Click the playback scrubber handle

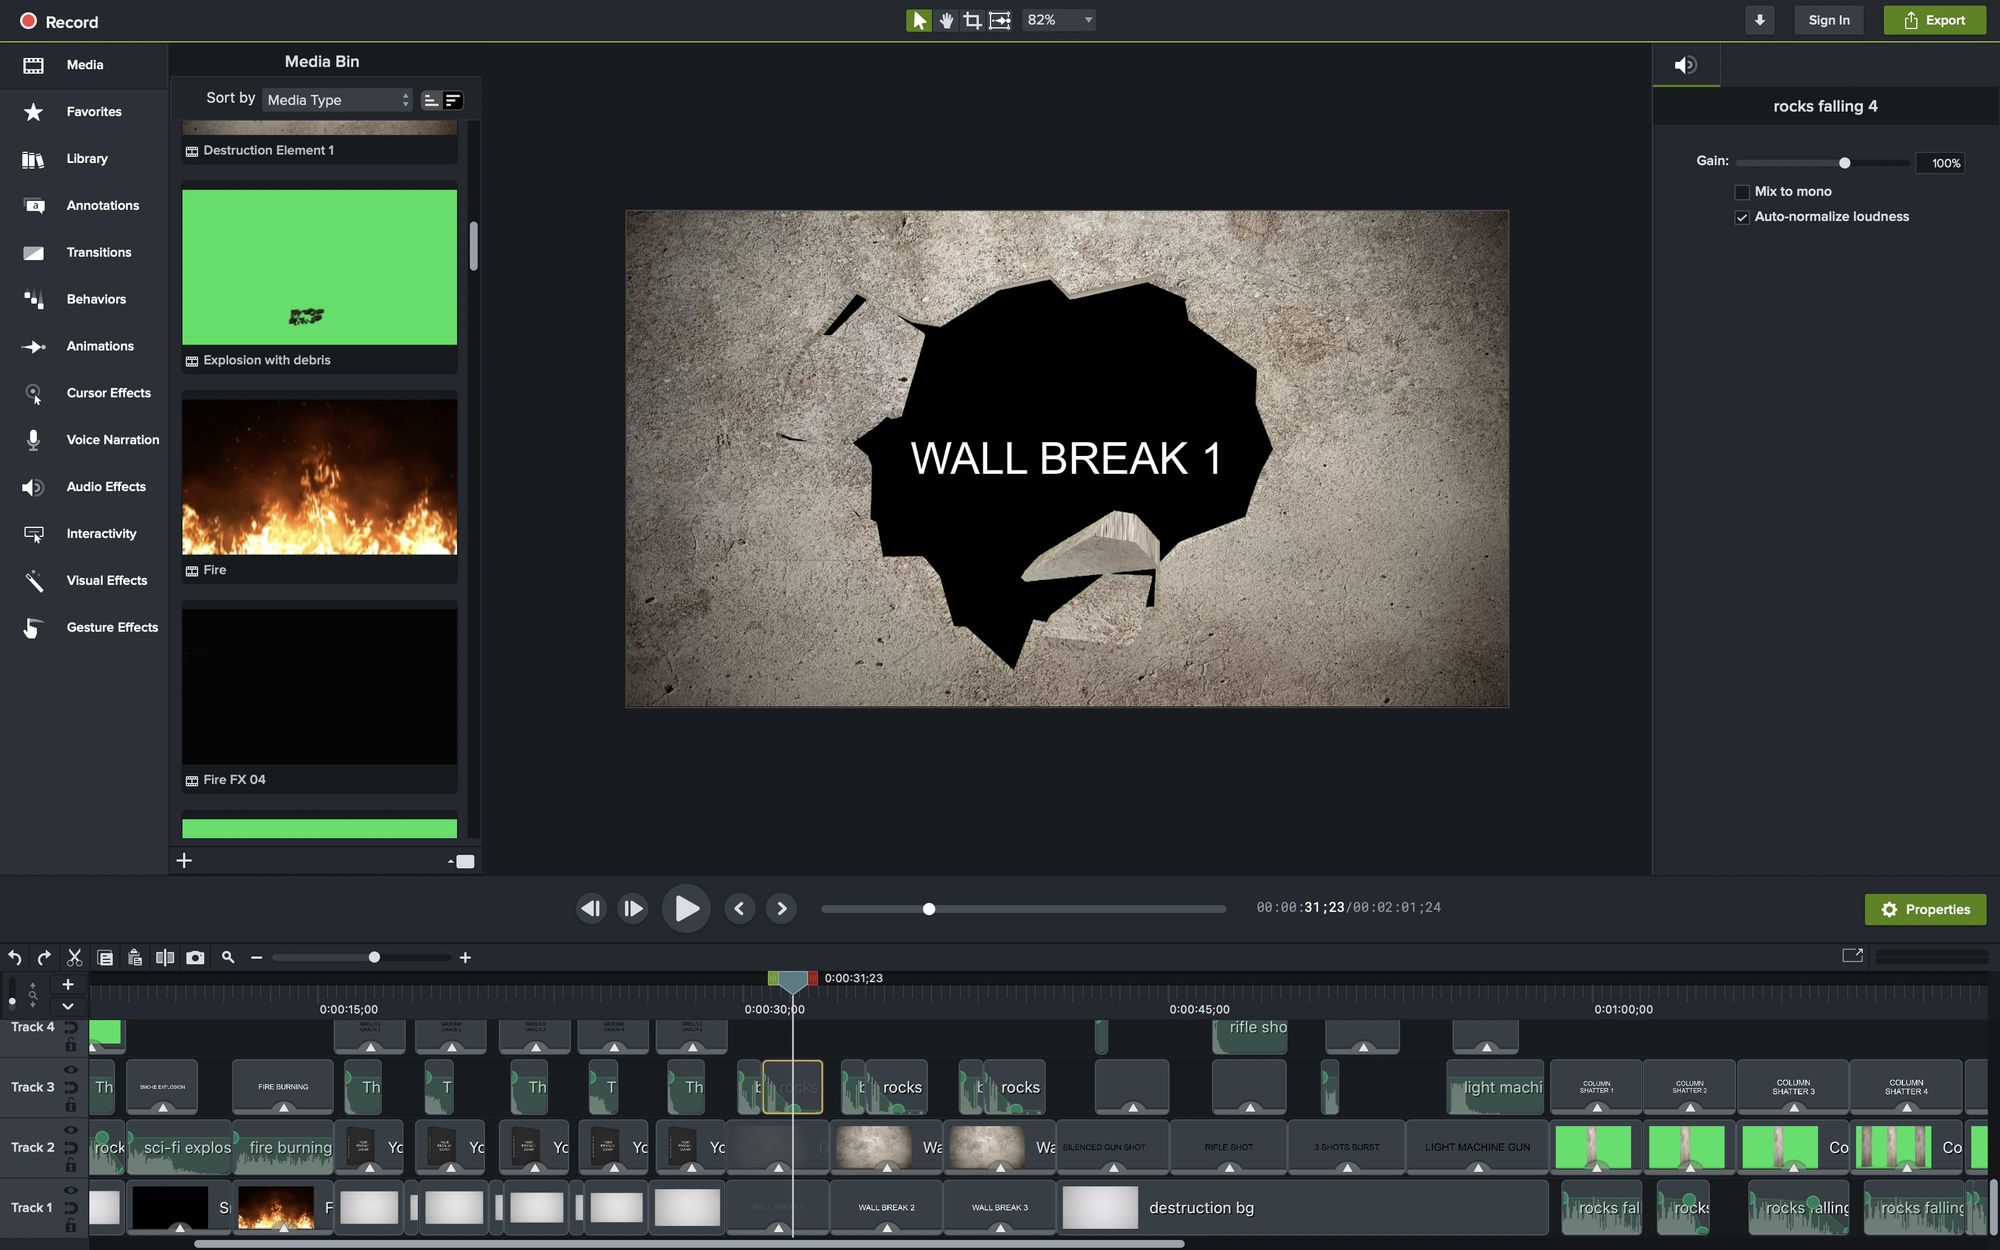[929, 909]
